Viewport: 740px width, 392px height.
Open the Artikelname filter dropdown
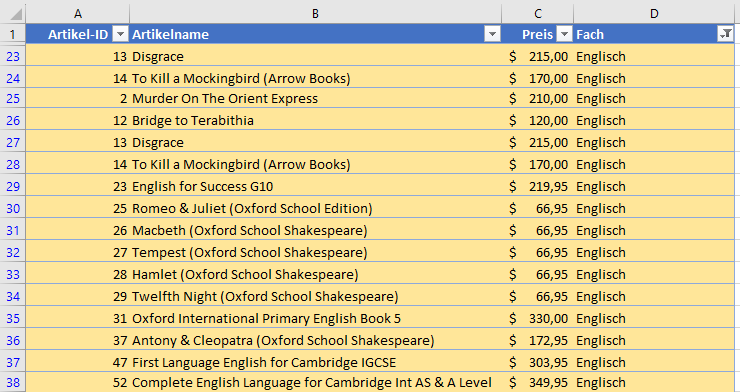pyautogui.click(x=493, y=34)
